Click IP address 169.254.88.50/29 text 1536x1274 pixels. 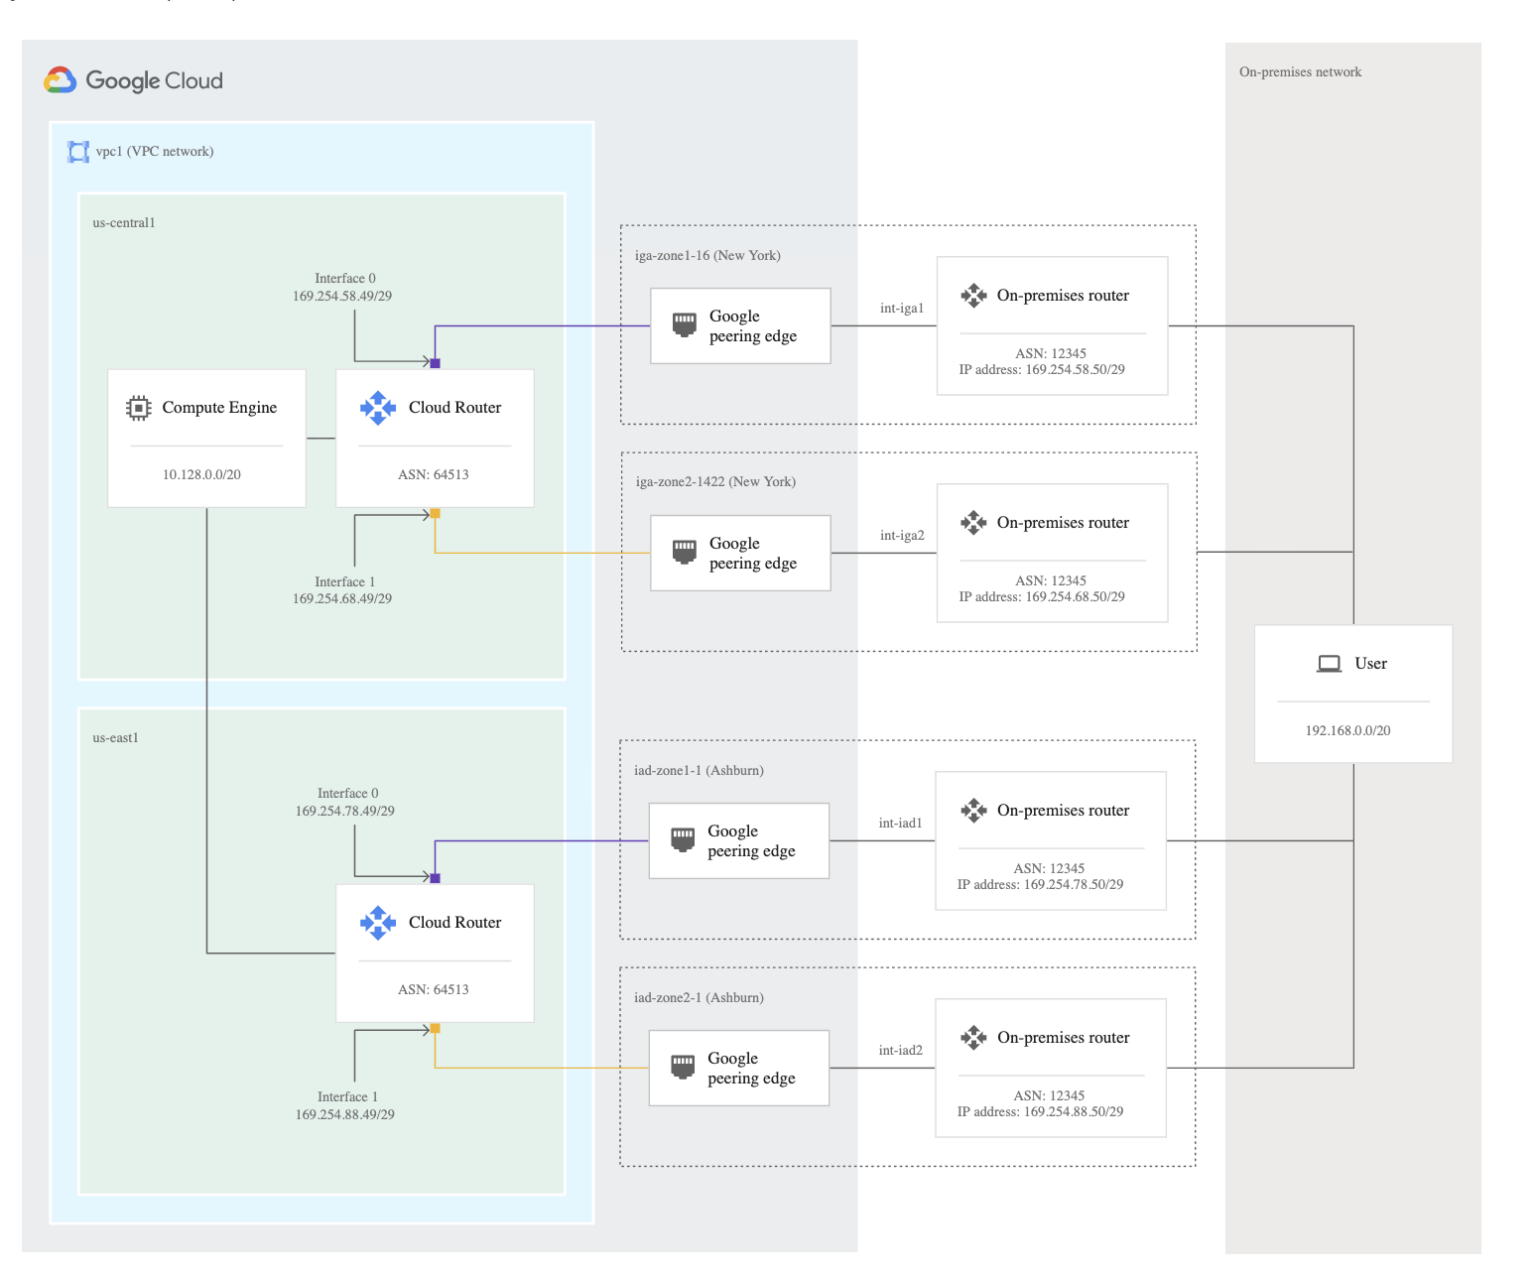(1040, 1112)
